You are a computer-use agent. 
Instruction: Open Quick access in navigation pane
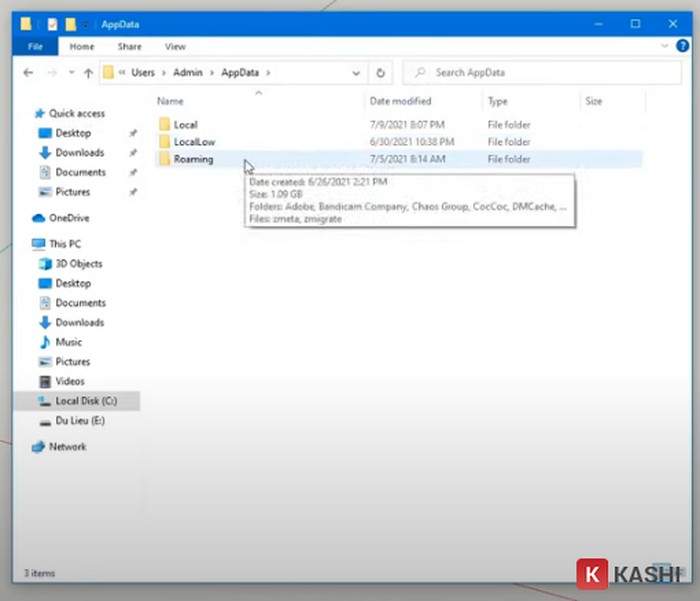point(77,113)
